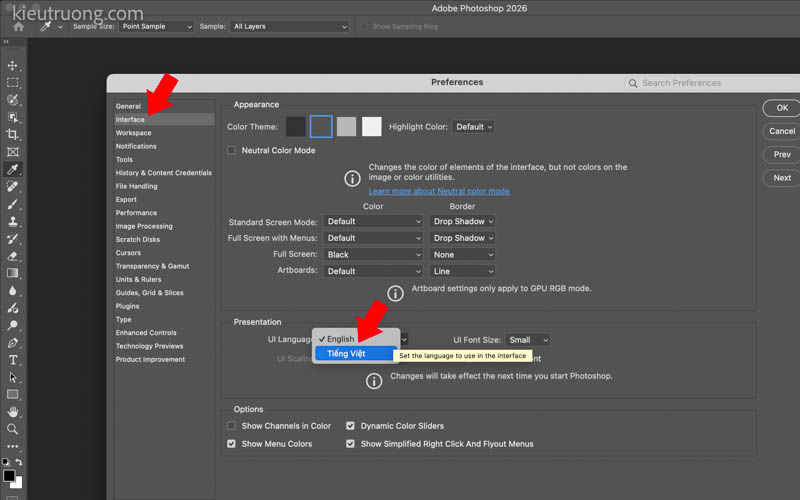Open the Performance preferences section
This screenshot has width=800, height=500.
[x=136, y=213]
